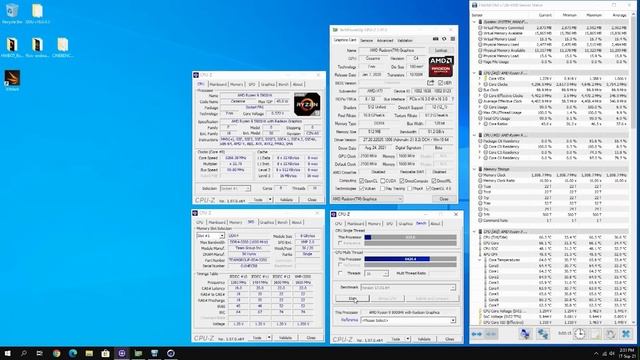640x360 pixels.
Task: Click the BIOS export share icon
Action: [430, 83]
